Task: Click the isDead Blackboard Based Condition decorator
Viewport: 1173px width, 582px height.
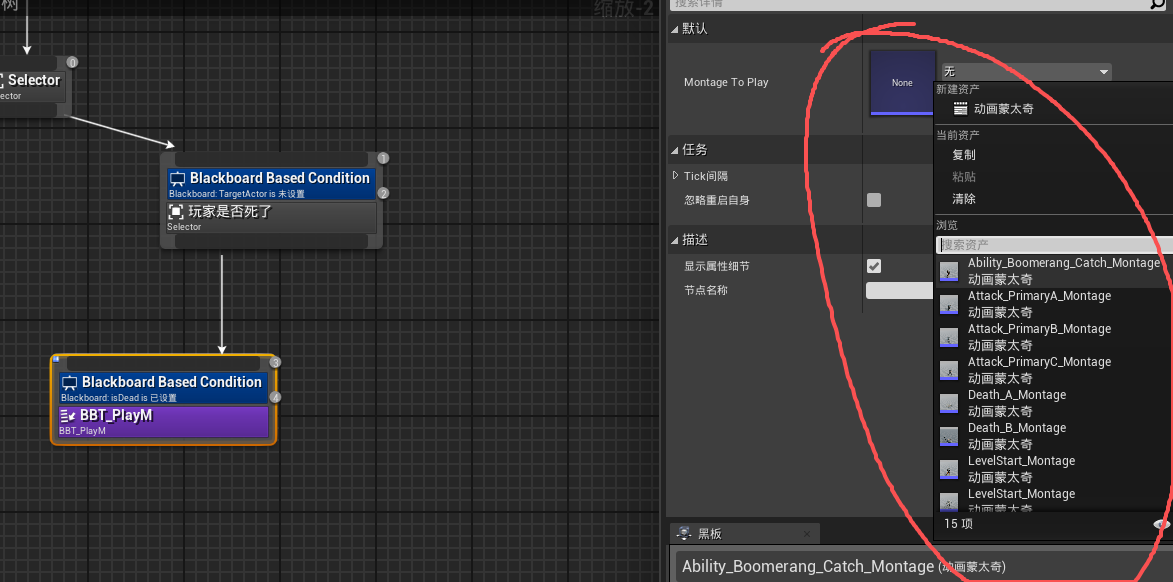Action: [x=163, y=388]
